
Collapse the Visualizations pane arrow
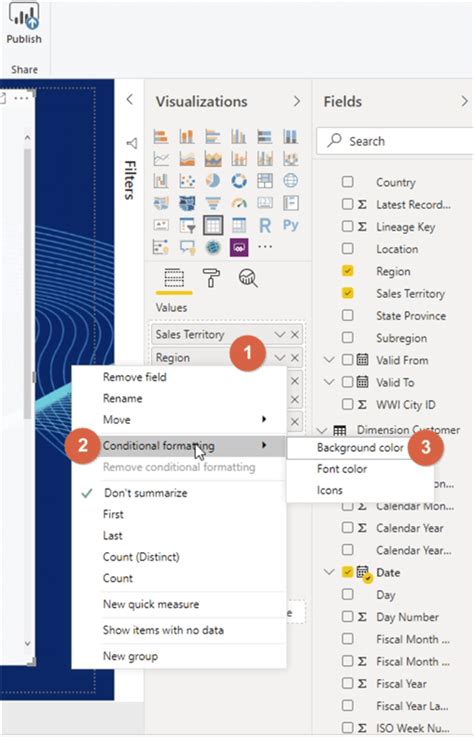pyautogui.click(x=296, y=101)
